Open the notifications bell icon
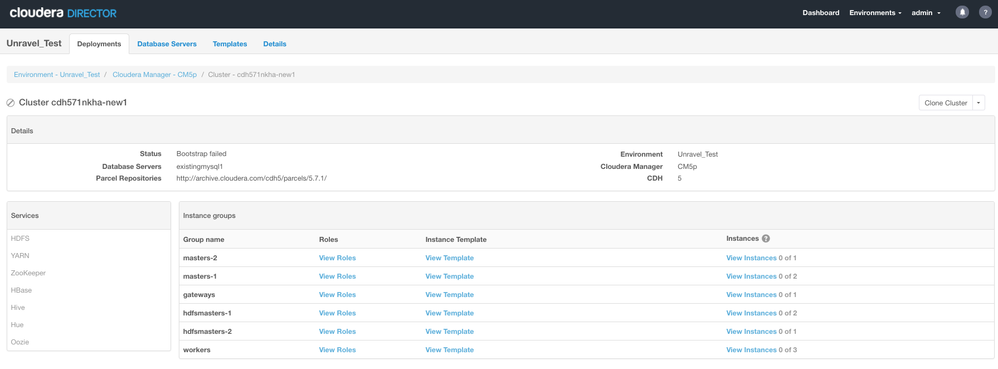The image size is (998, 369). pyautogui.click(x=962, y=13)
